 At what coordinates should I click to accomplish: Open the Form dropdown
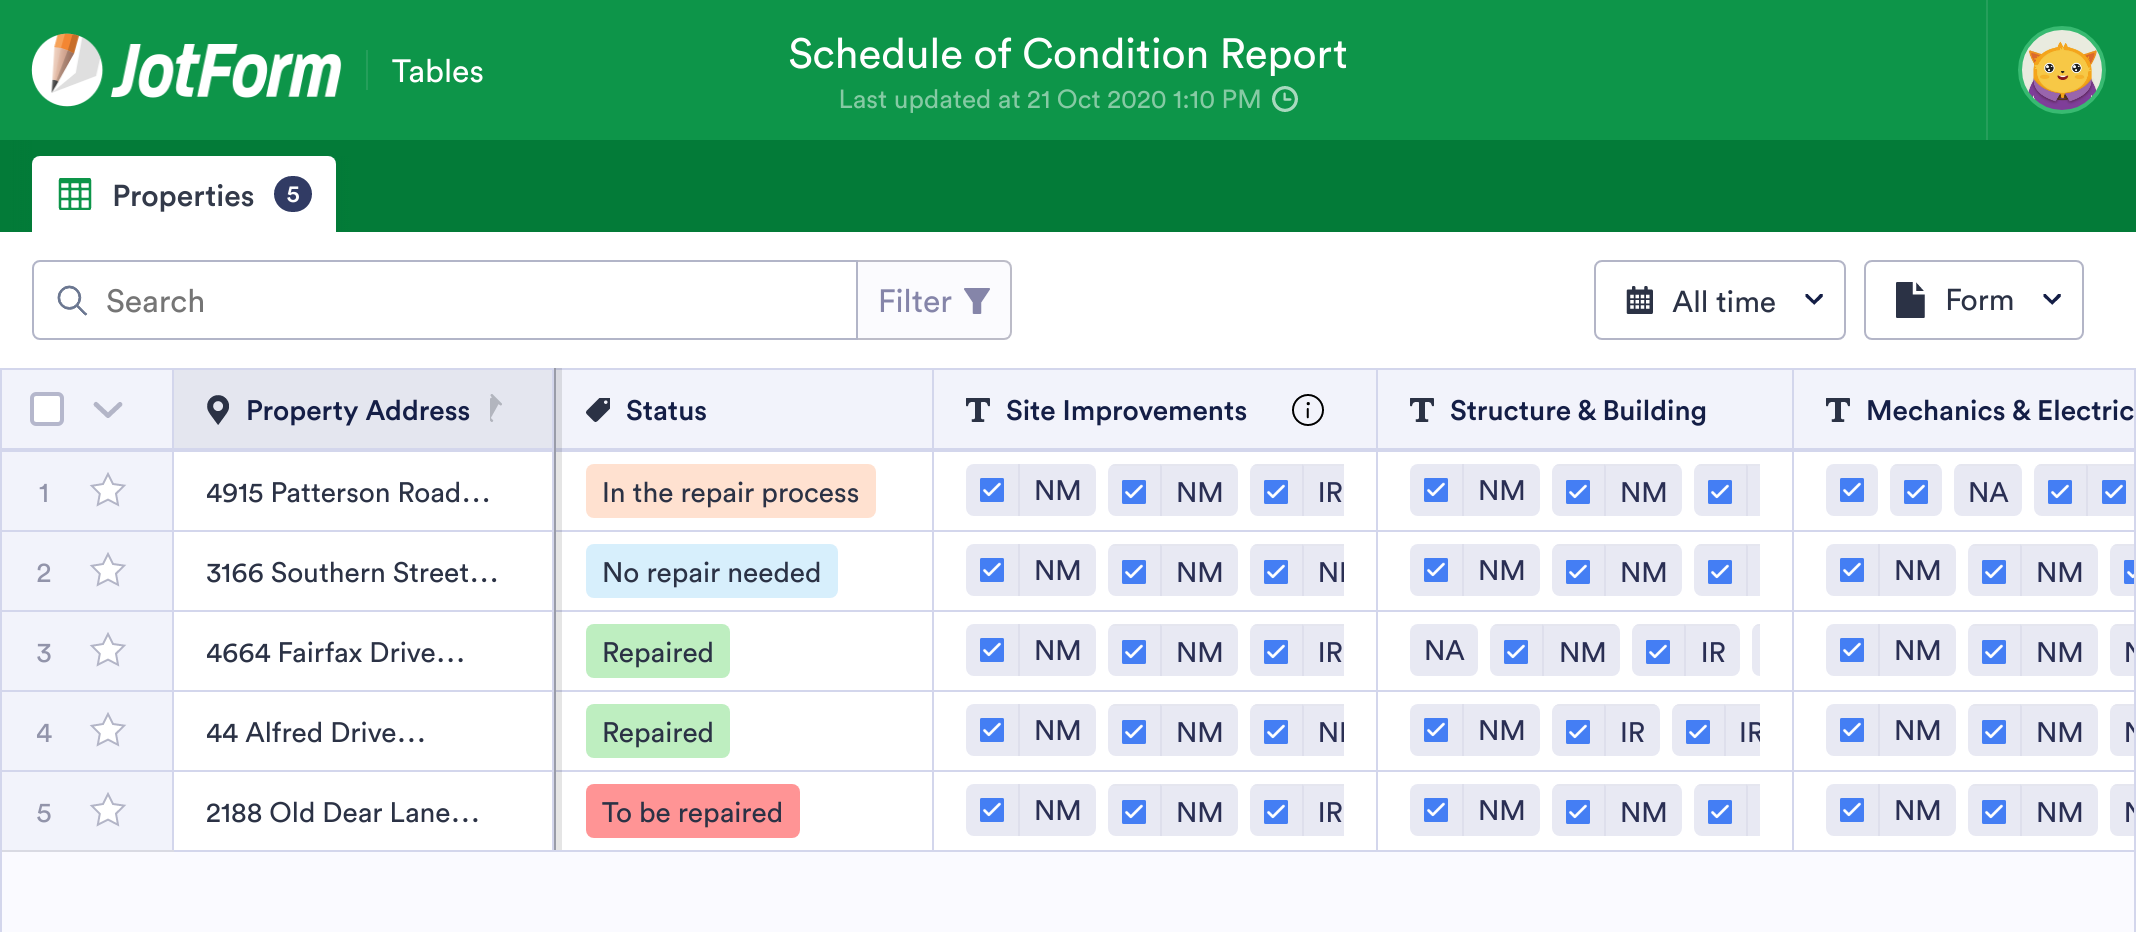point(1973,300)
